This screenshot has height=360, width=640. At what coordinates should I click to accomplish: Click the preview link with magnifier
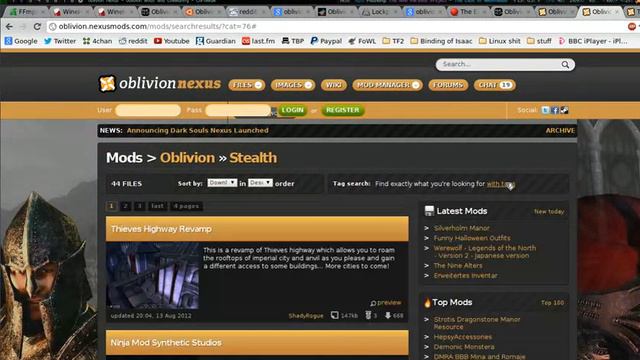click(x=386, y=303)
